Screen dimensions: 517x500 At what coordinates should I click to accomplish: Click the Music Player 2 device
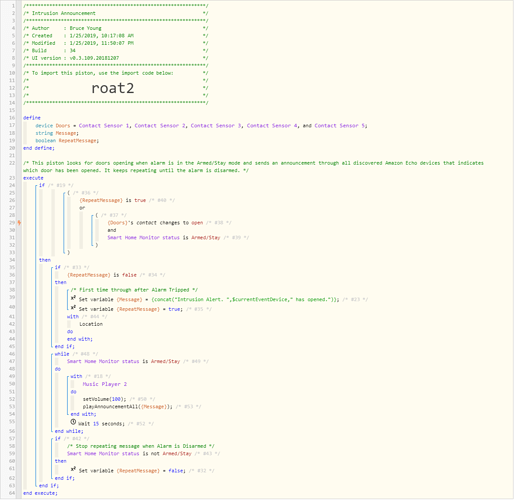105,384
